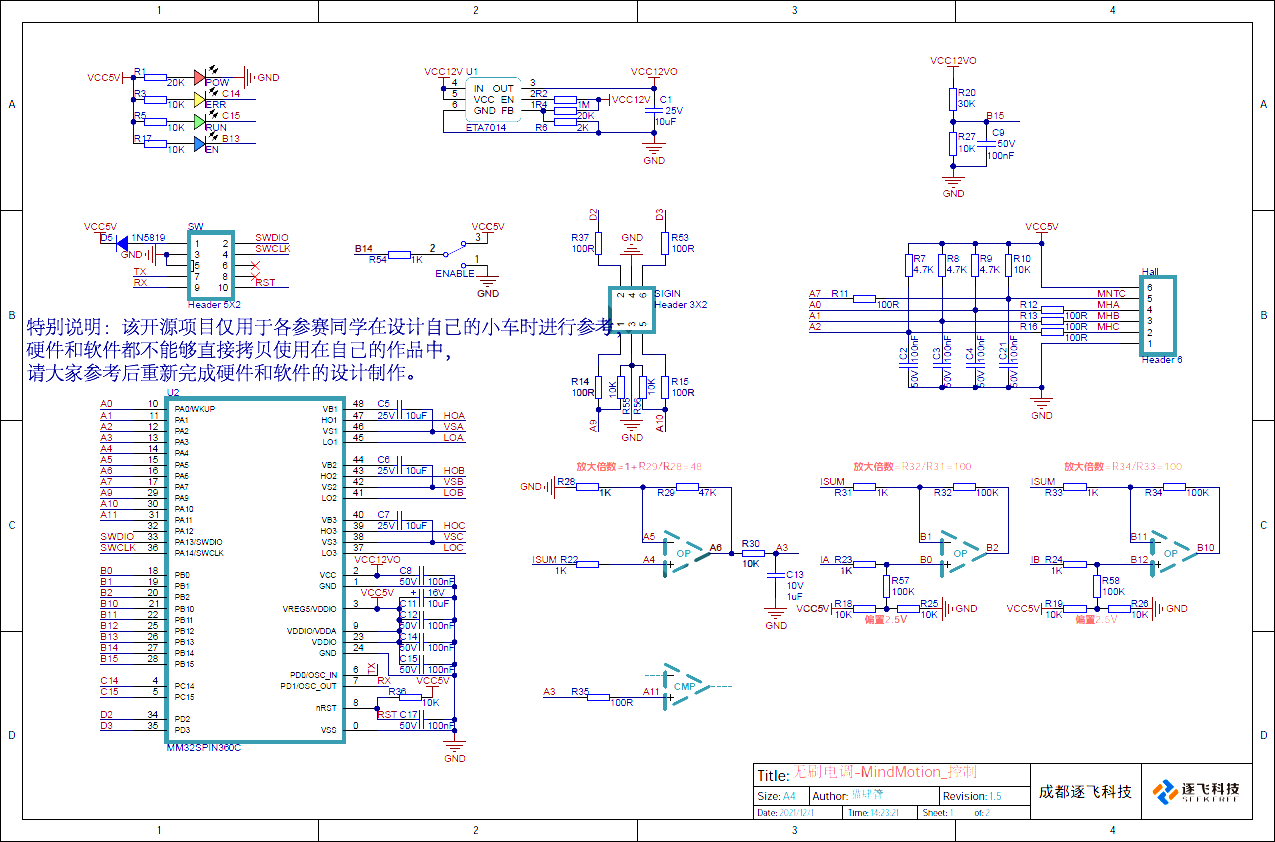Select the D6 1N5819 diode symbol

[121, 242]
